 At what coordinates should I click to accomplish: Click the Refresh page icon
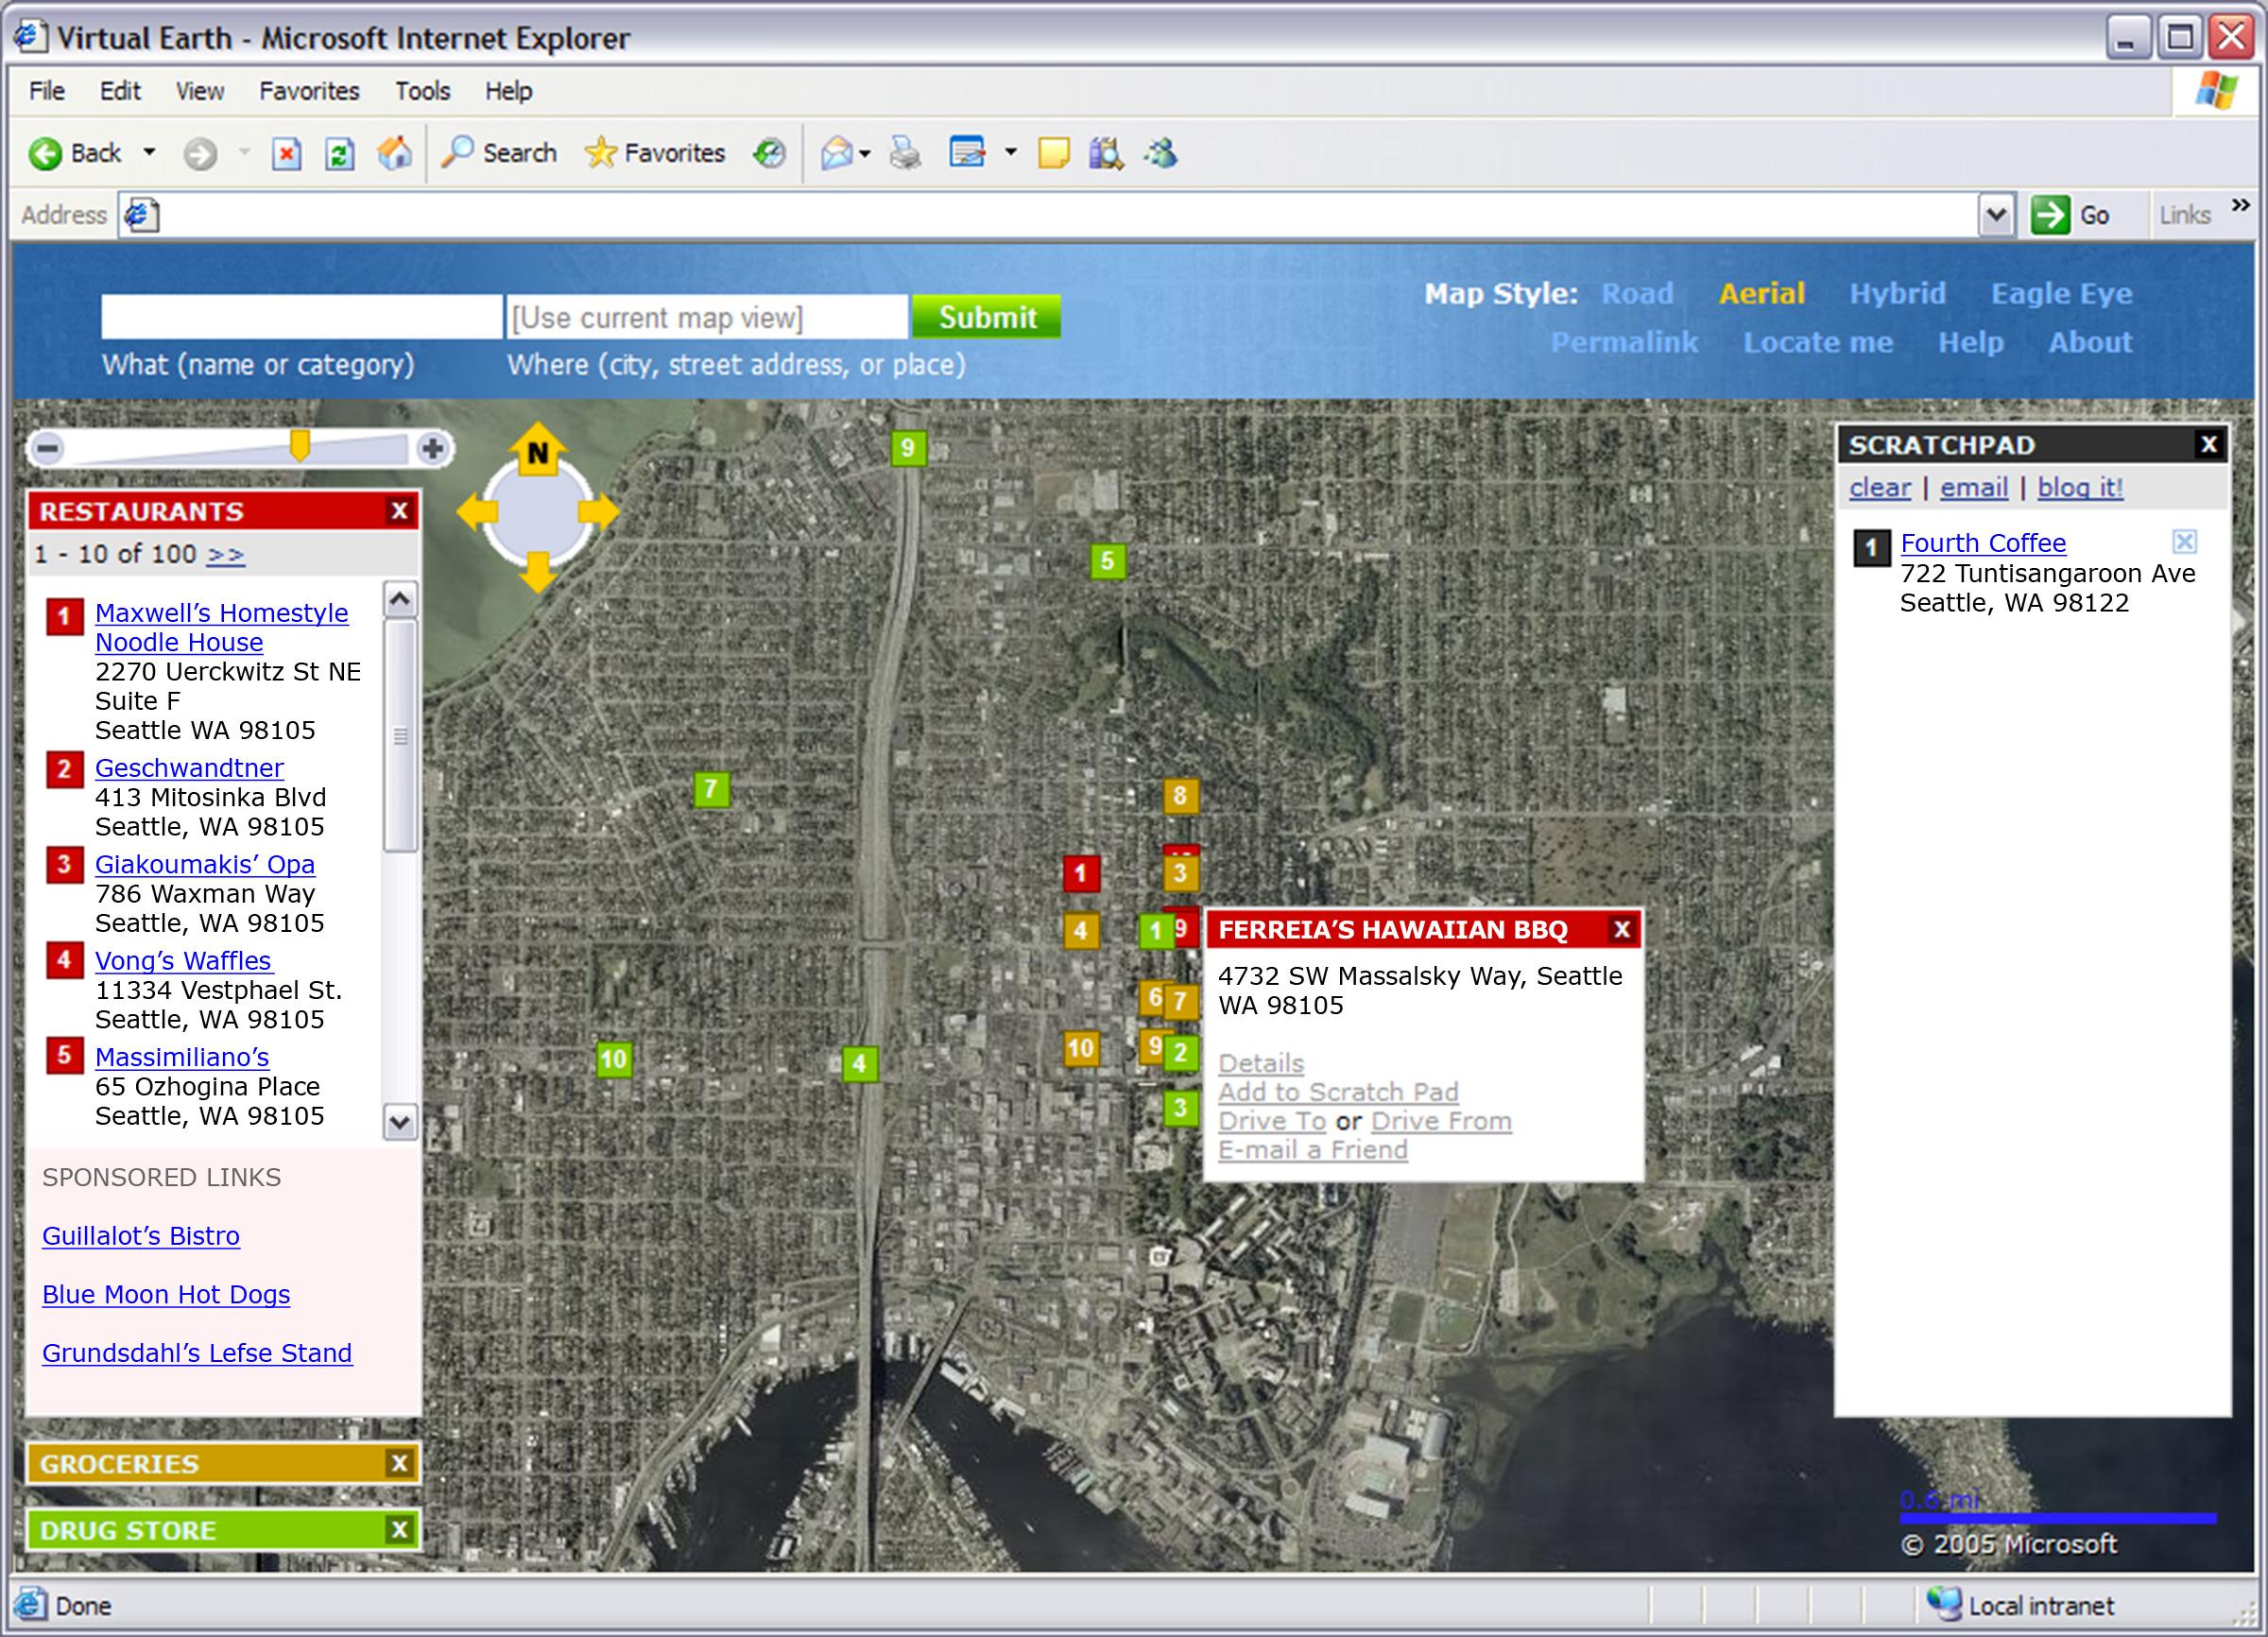point(340,154)
